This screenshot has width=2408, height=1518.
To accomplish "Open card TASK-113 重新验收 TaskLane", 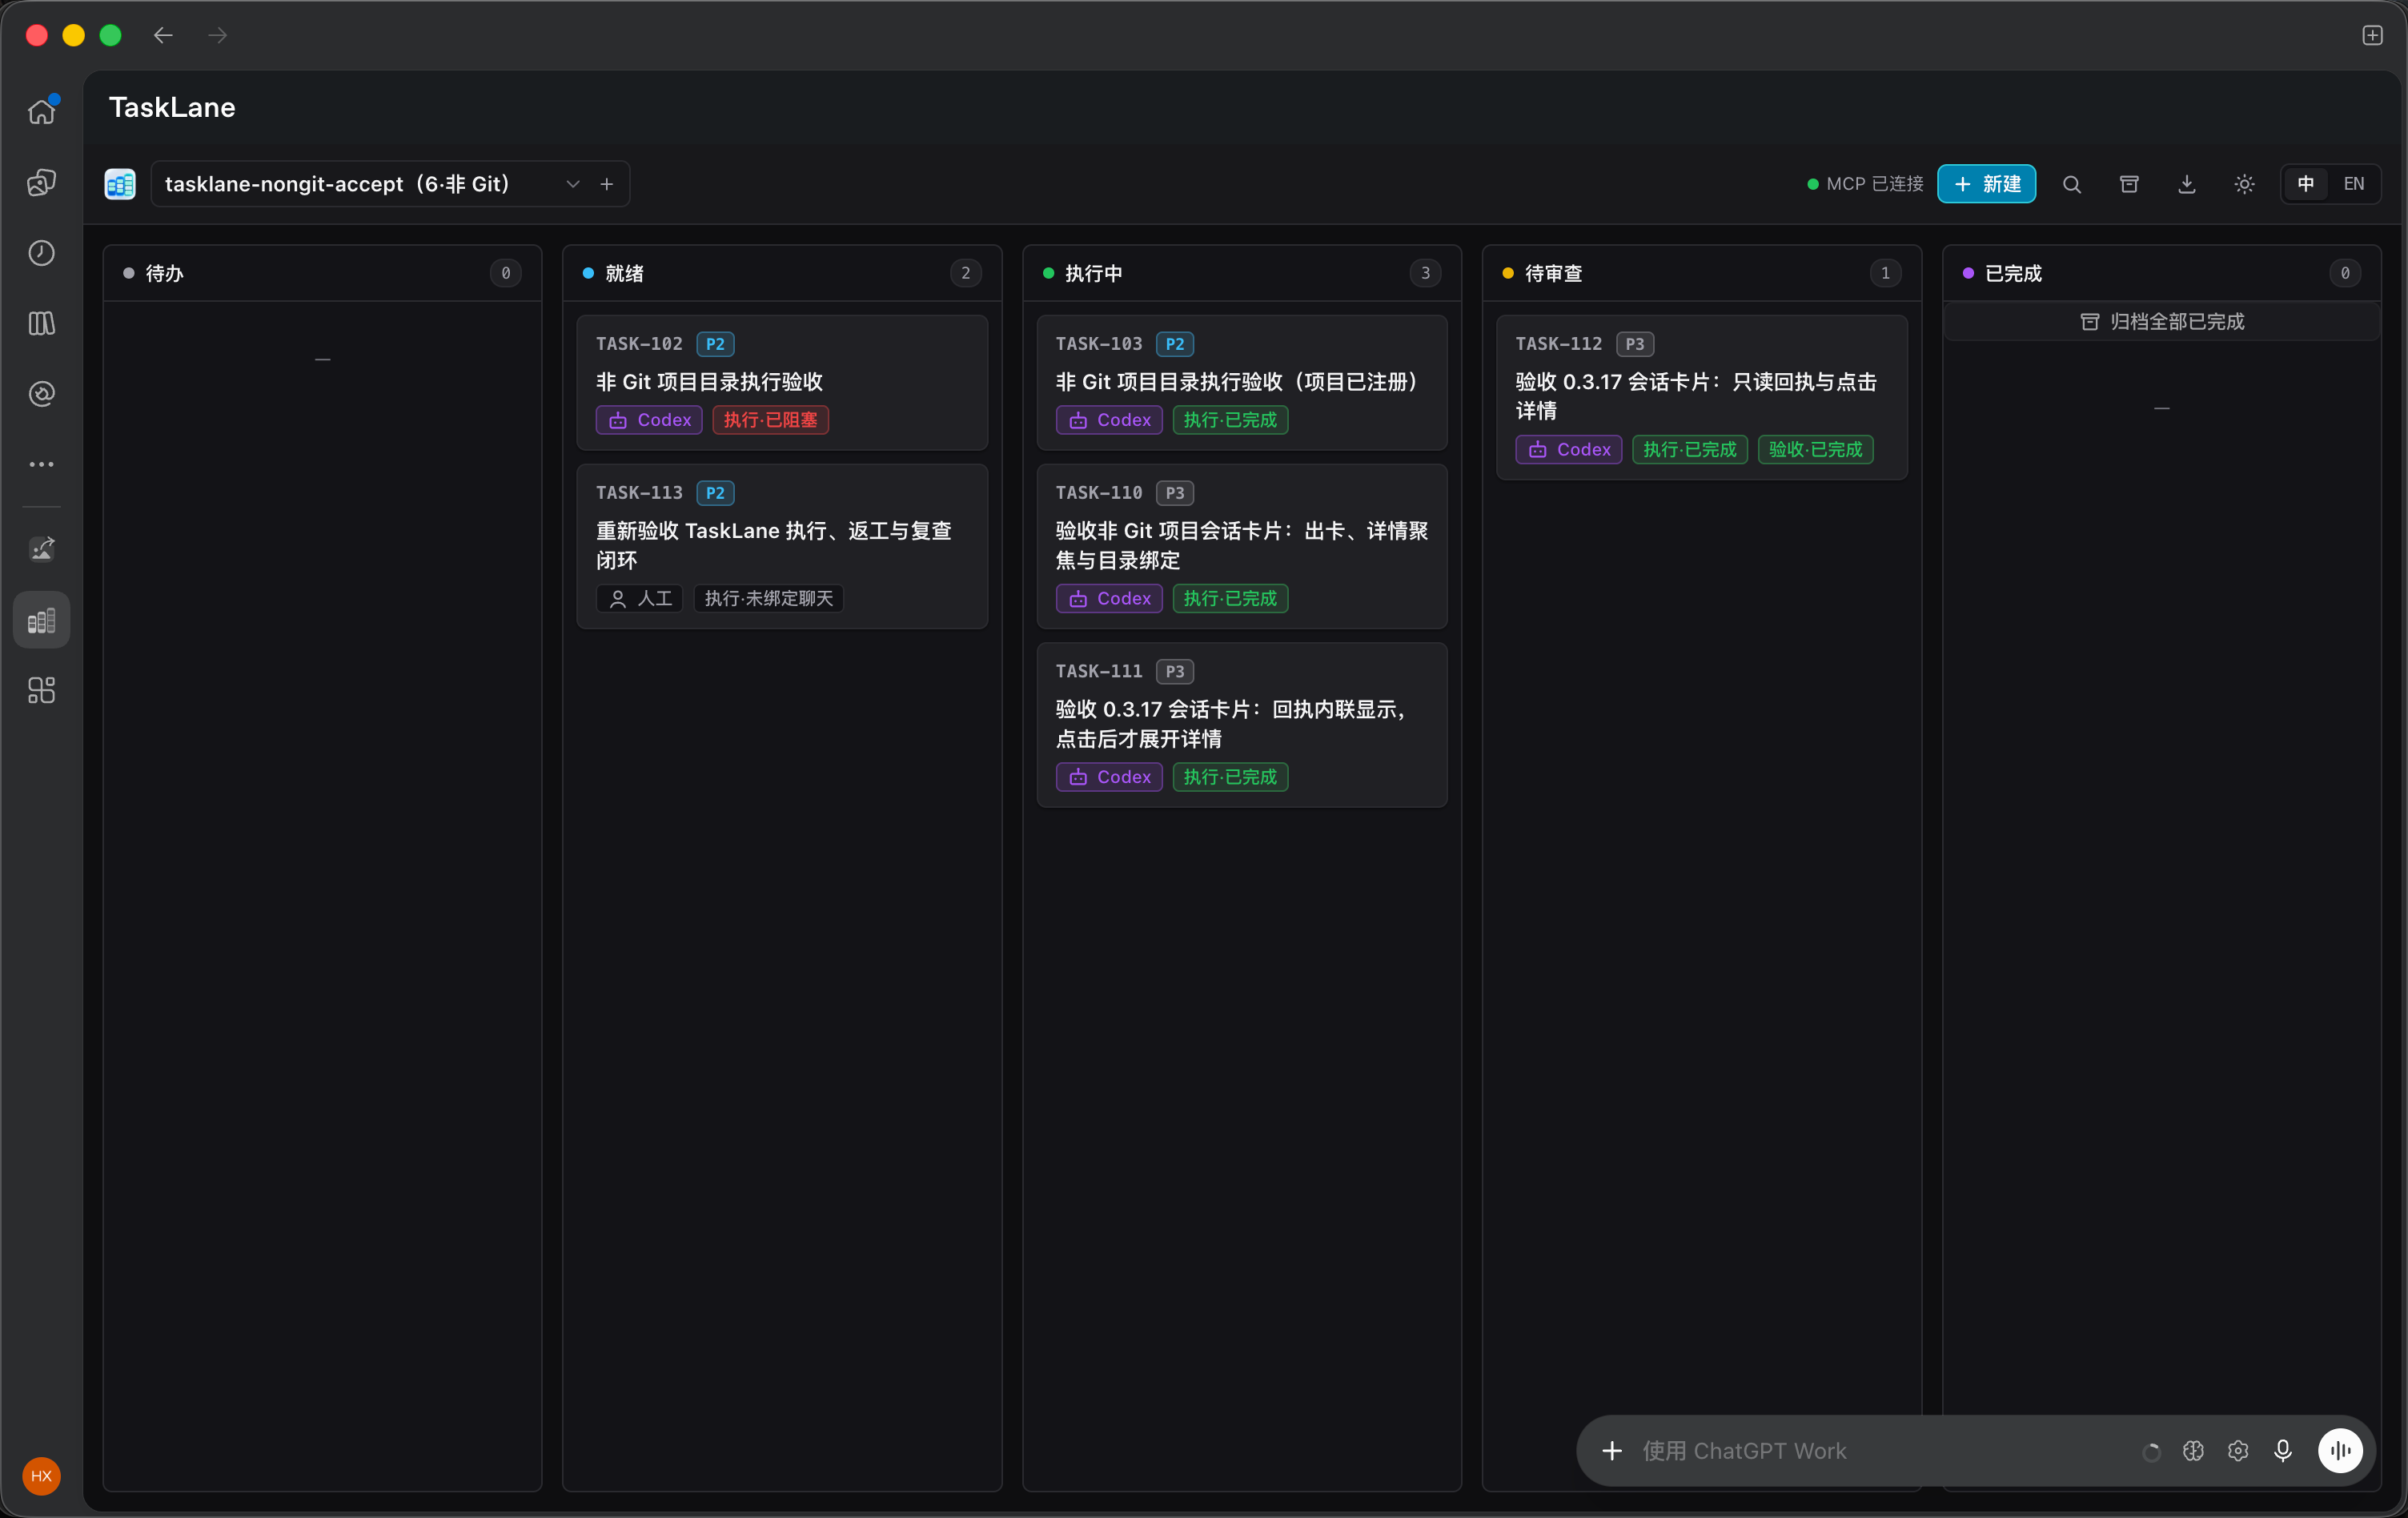I will point(782,546).
